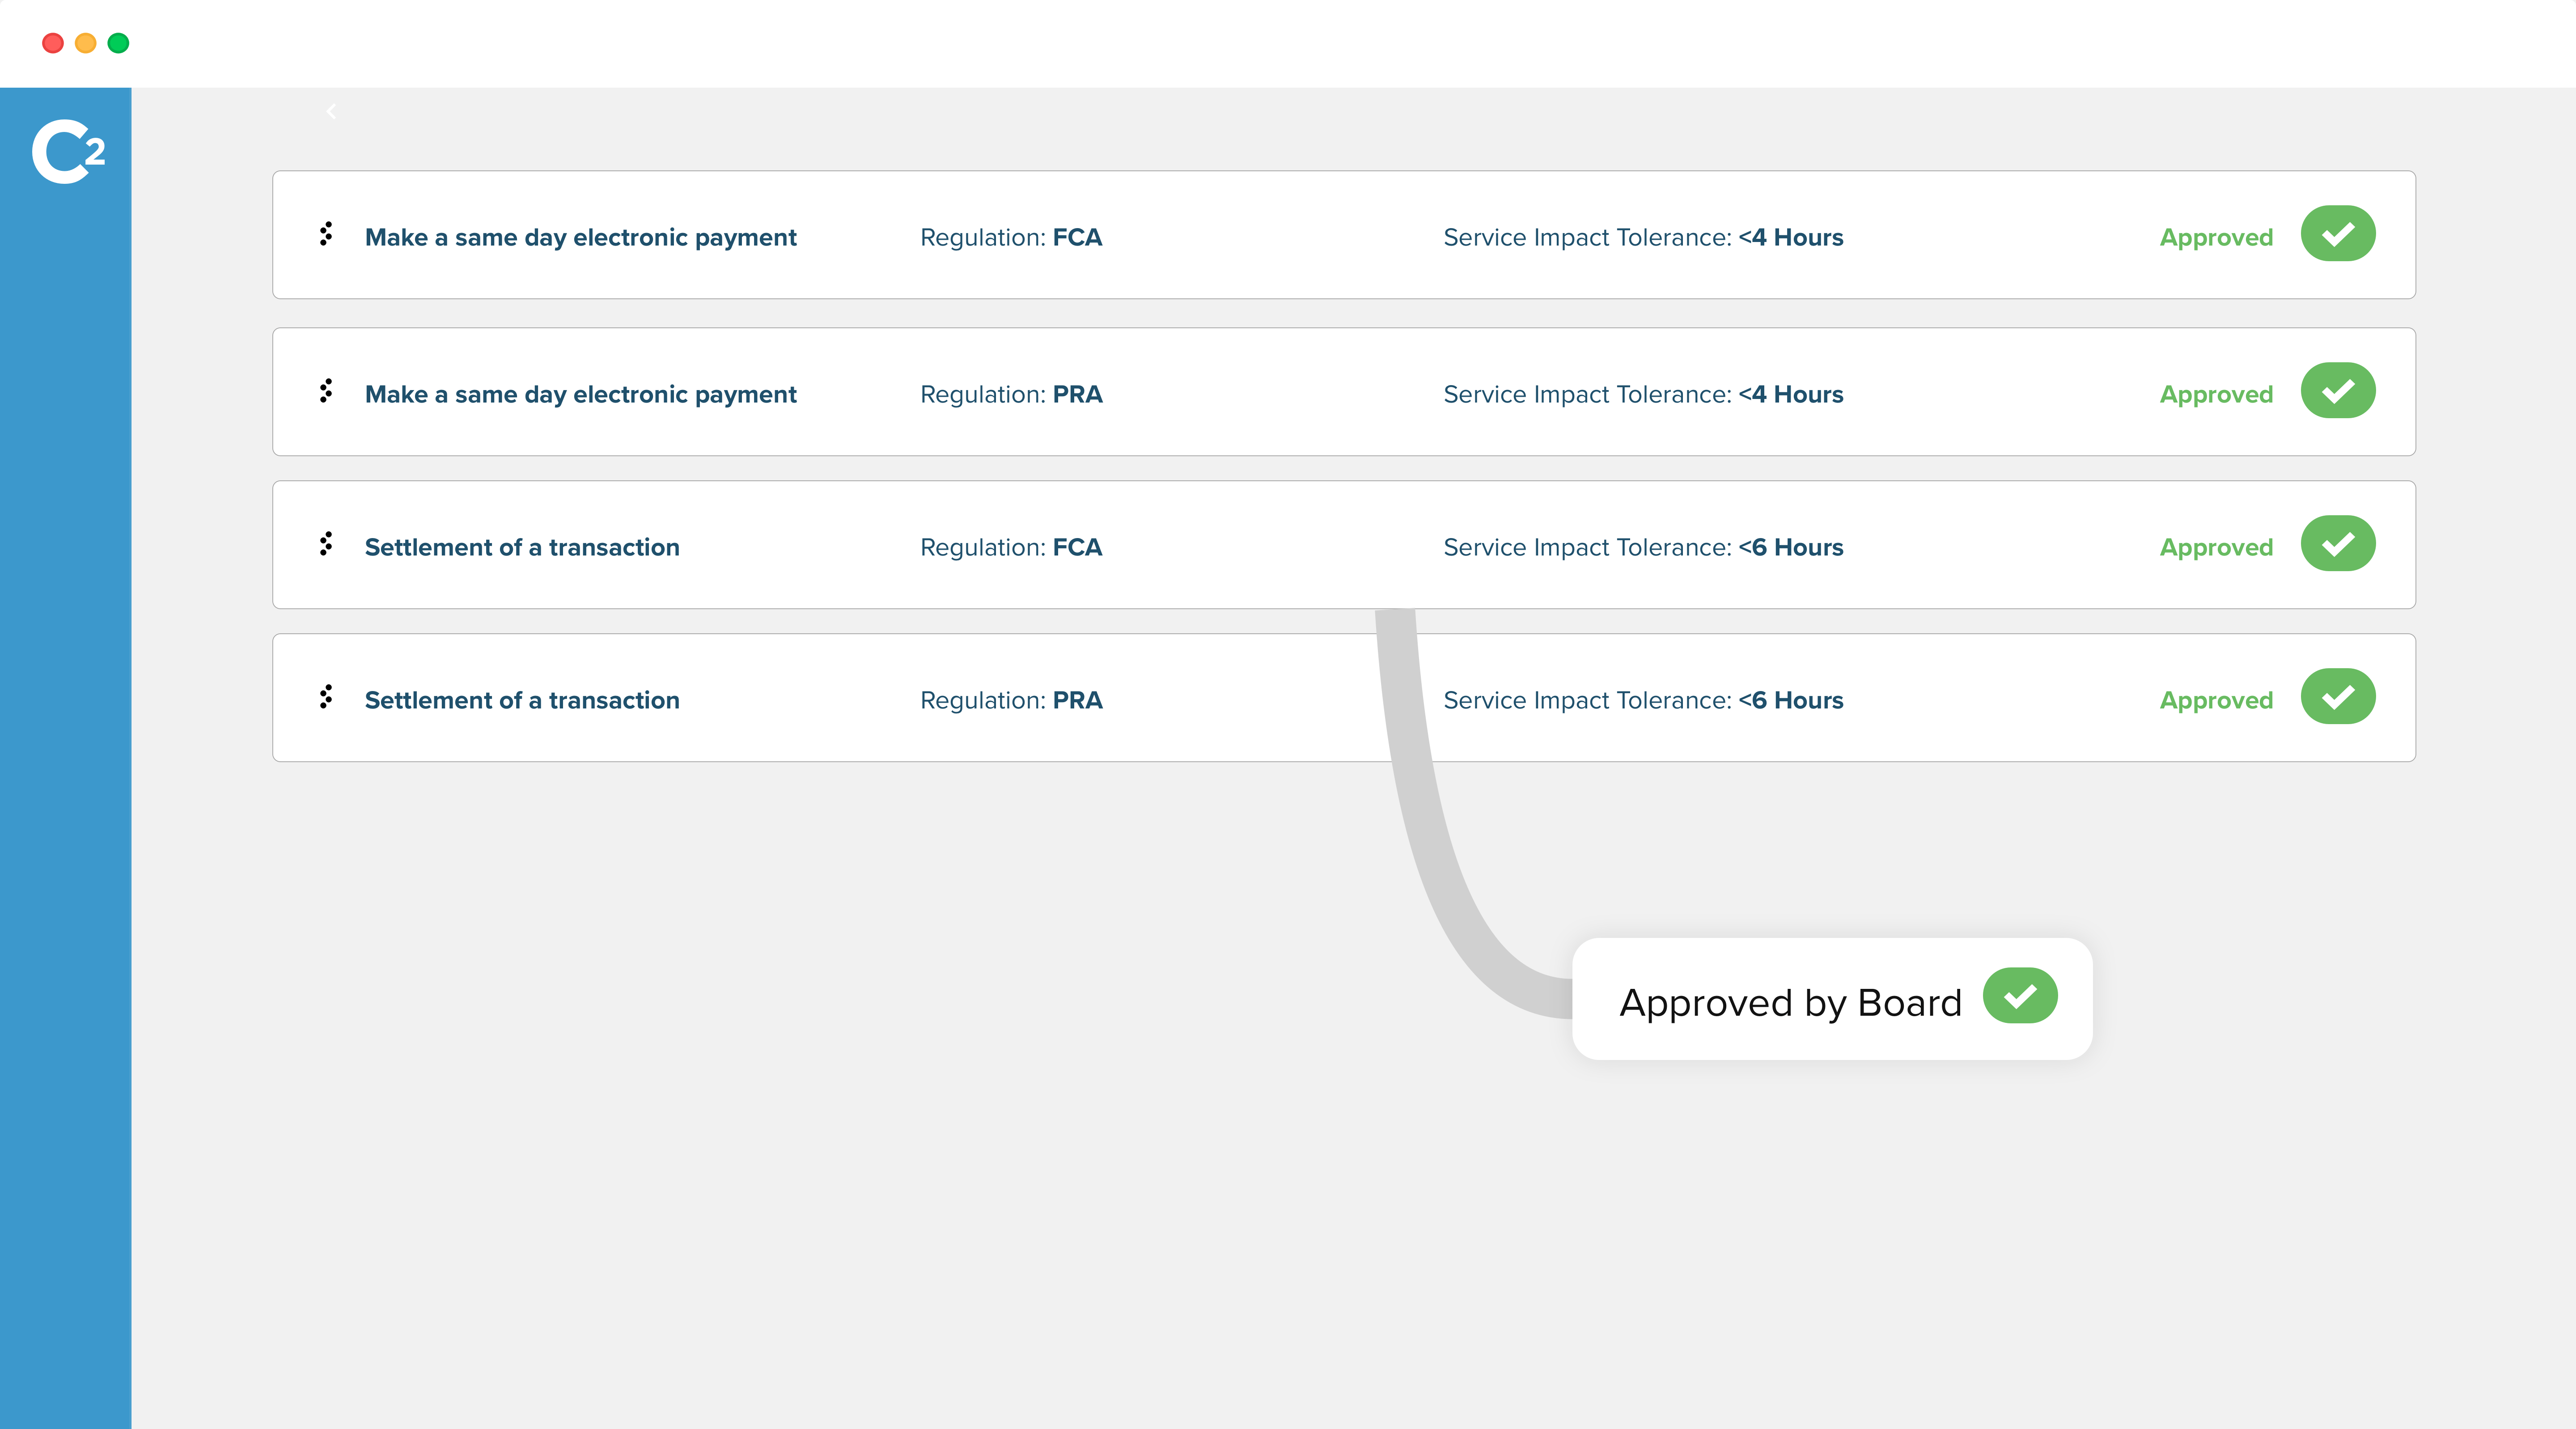Screen dimensions: 2576x1429
Task: Click drag handle of first FCA payment row
Action: tap(326, 234)
